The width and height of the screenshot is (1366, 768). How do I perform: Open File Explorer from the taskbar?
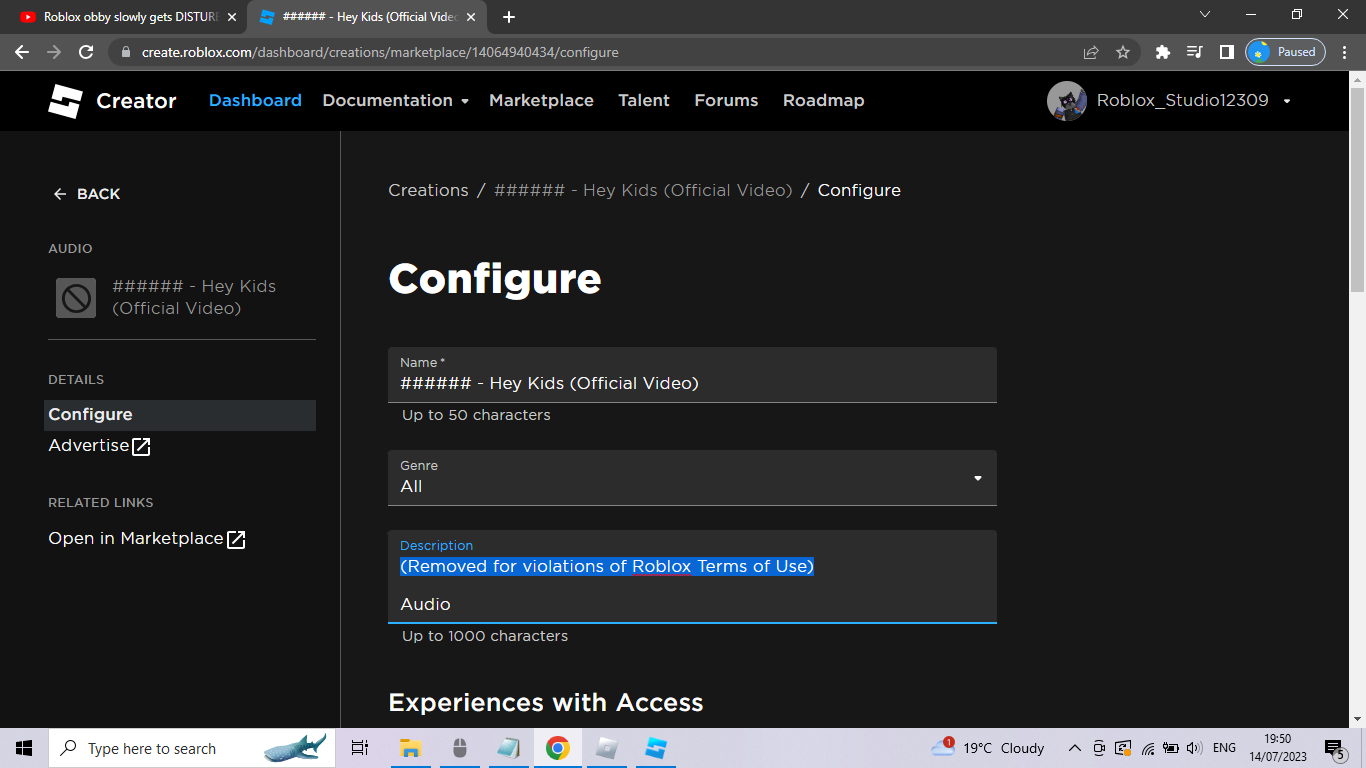[x=410, y=748]
